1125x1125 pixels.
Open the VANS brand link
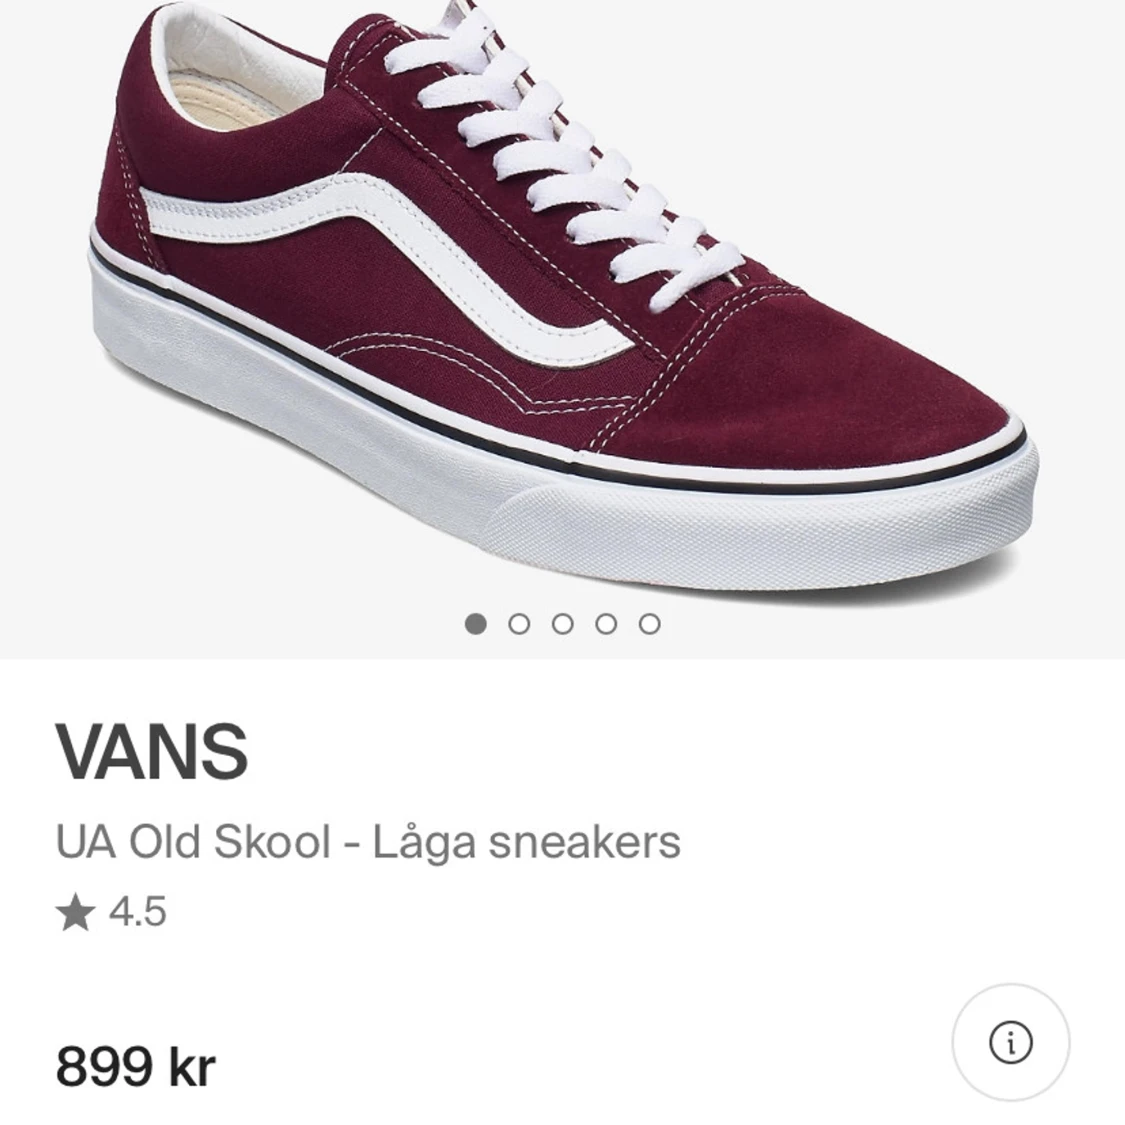click(152, 751)
